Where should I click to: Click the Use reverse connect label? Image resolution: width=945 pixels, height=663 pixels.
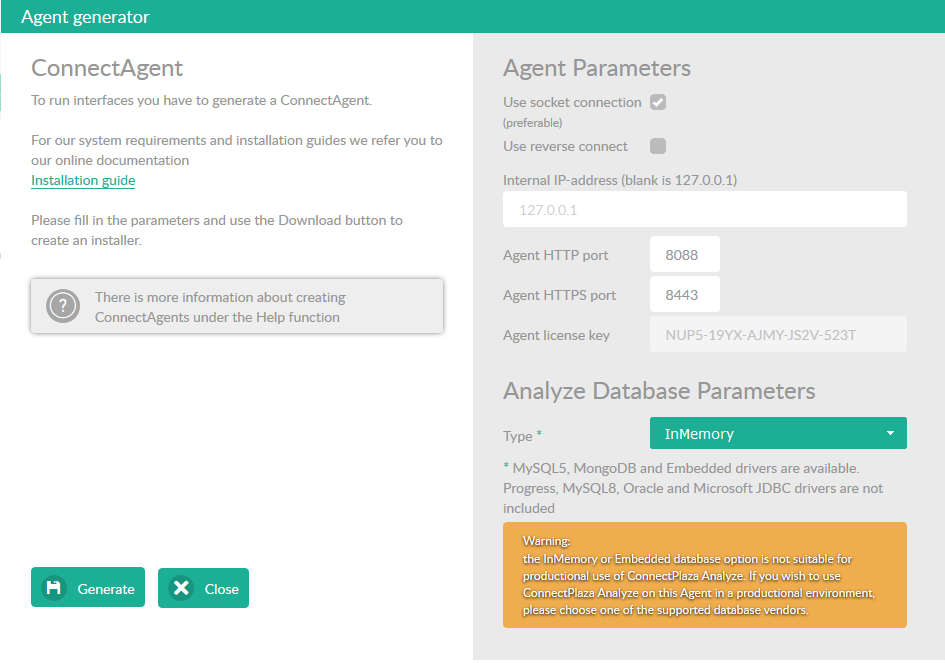[565, 146]
